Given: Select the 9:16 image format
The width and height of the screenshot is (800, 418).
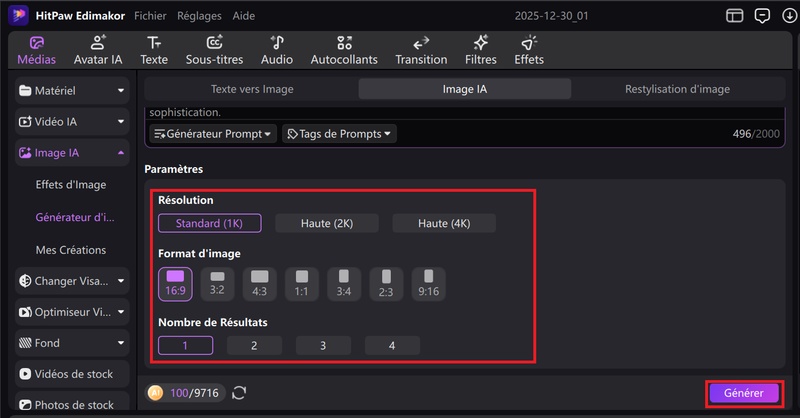Looking at the screenshot, I should pos(428,283).
